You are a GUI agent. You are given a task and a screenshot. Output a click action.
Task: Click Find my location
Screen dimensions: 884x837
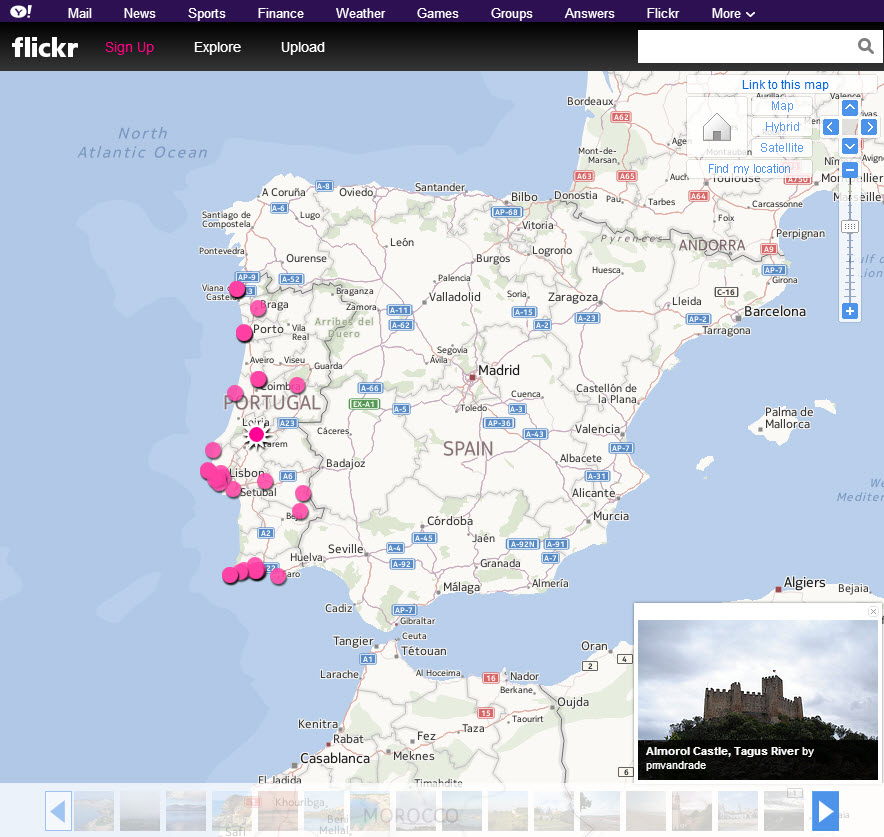(749, 169)
